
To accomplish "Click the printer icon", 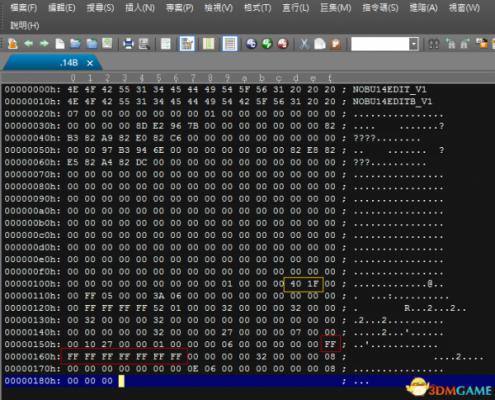I will coord(128,44).
